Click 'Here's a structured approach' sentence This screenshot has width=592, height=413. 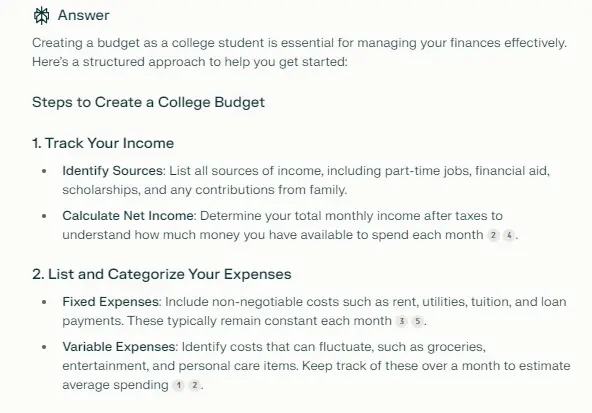point(190,62)
